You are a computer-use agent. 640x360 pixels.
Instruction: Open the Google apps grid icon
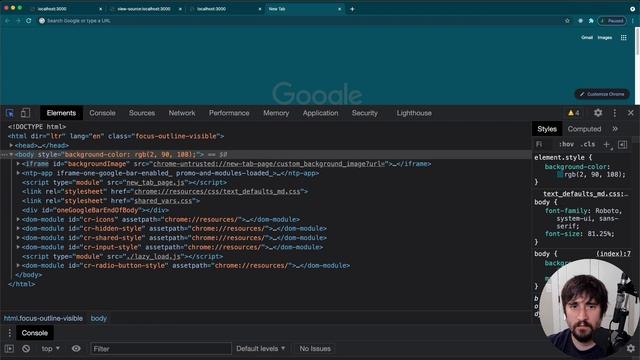pos(623,38)
